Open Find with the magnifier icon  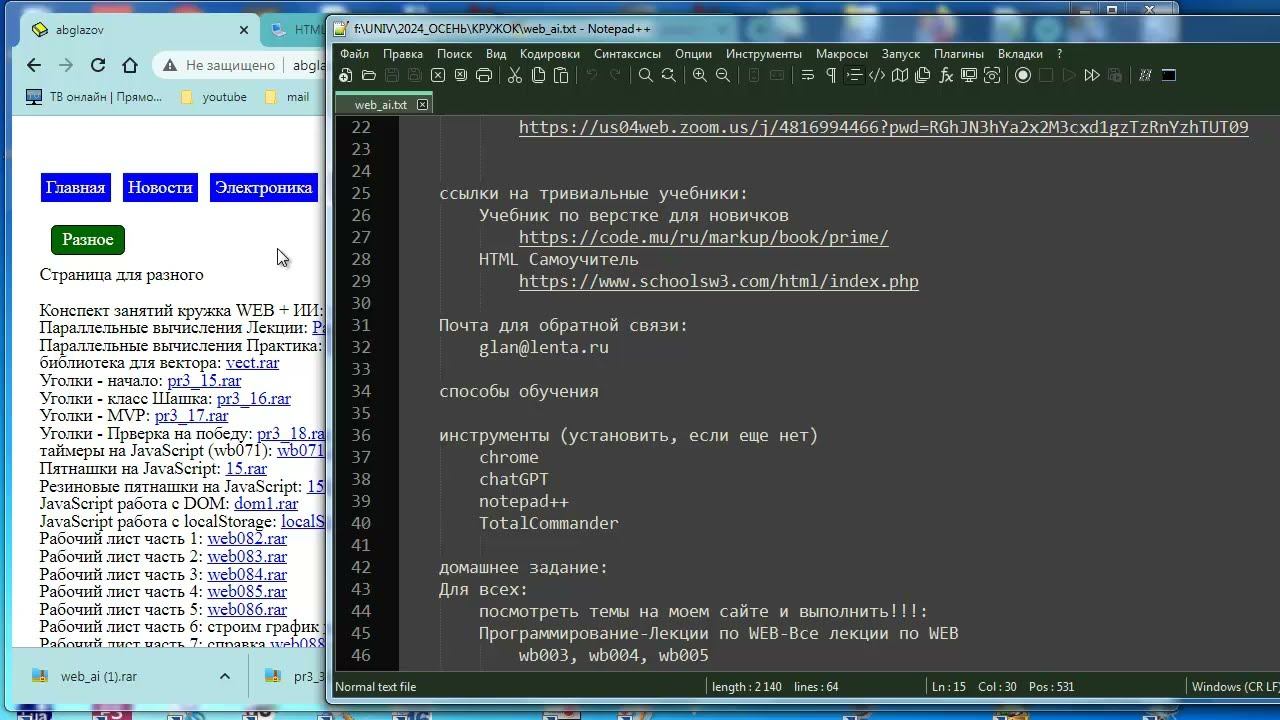pyautogui.click(x=646, y=75)
